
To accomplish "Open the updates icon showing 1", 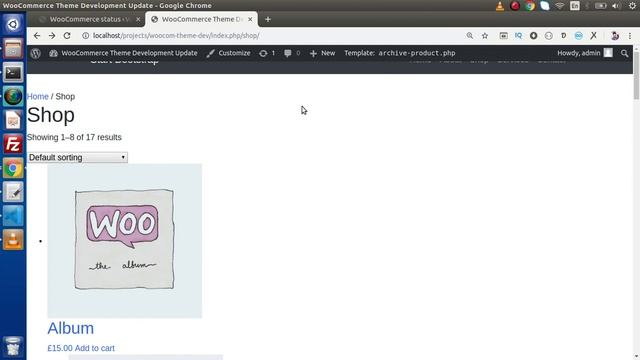I will click(267, 53).
